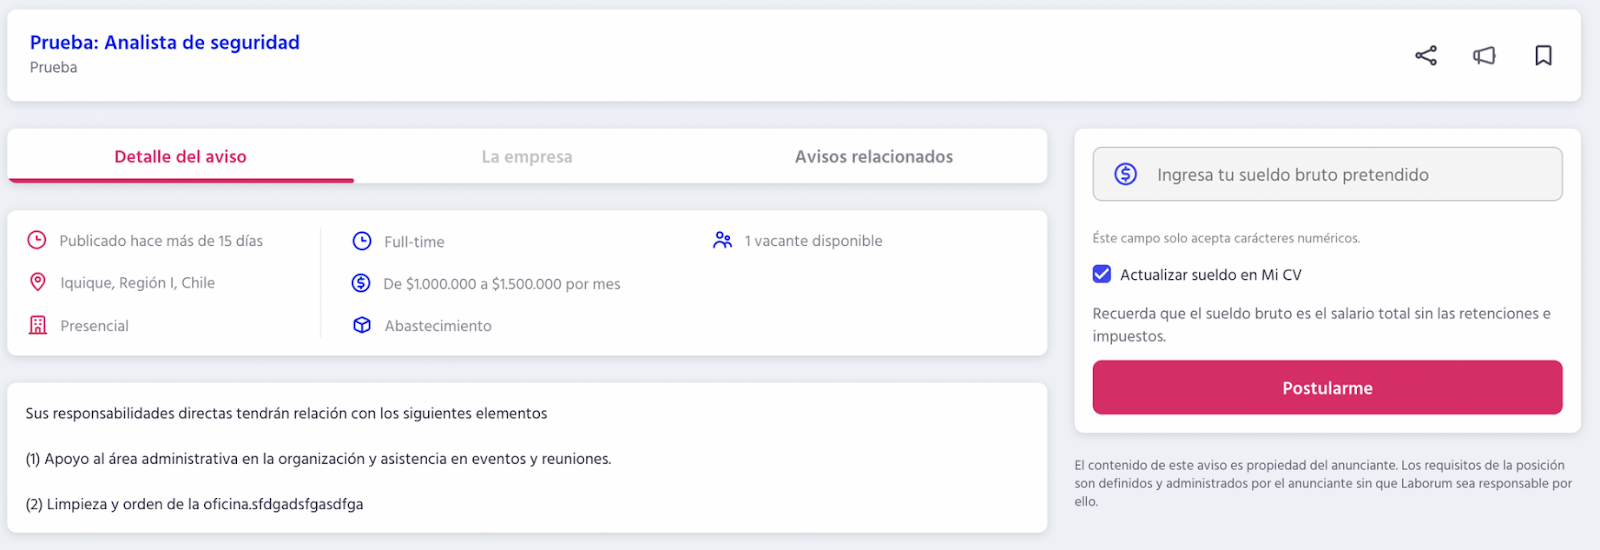Click the box icon beside Abastecimiento
1600x550 pixels.
coord(362,325)
